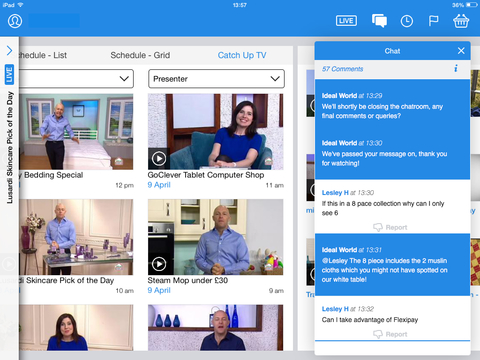
Task: Click the 57 Comments label
Action: pyautogui.click(x=342, y=69)
